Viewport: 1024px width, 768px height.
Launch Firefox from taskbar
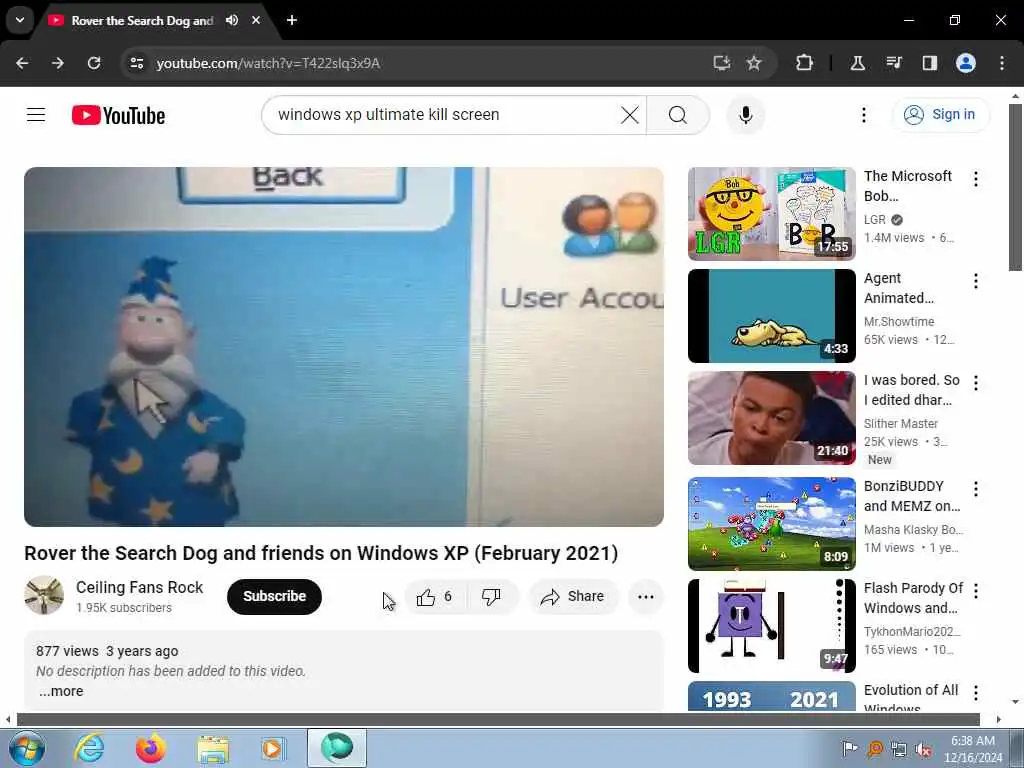(150, 748)
